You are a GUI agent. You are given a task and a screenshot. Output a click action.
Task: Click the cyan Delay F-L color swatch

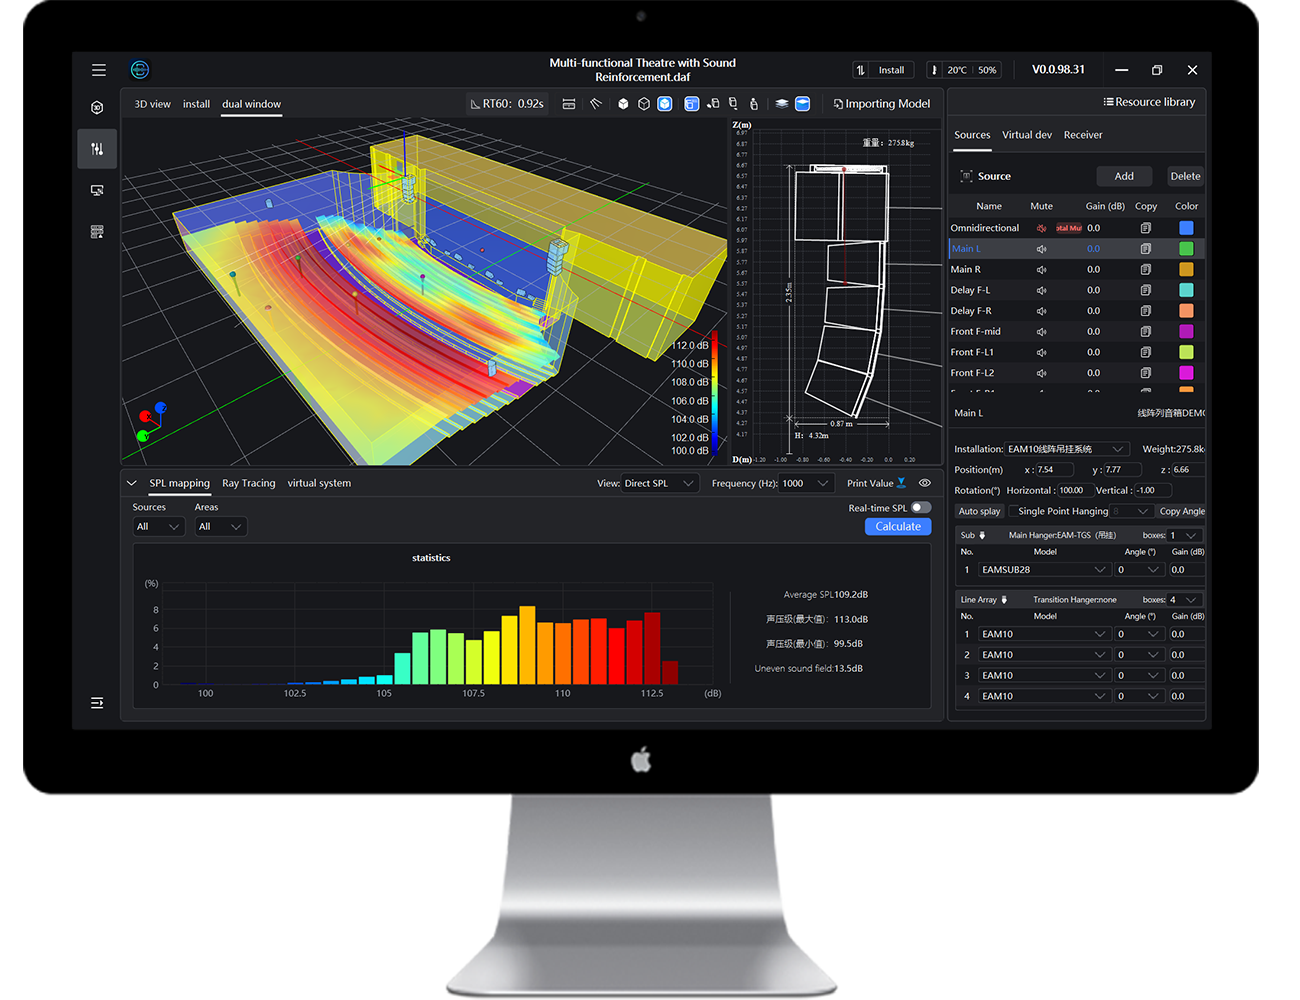[x=1186, y=290]
